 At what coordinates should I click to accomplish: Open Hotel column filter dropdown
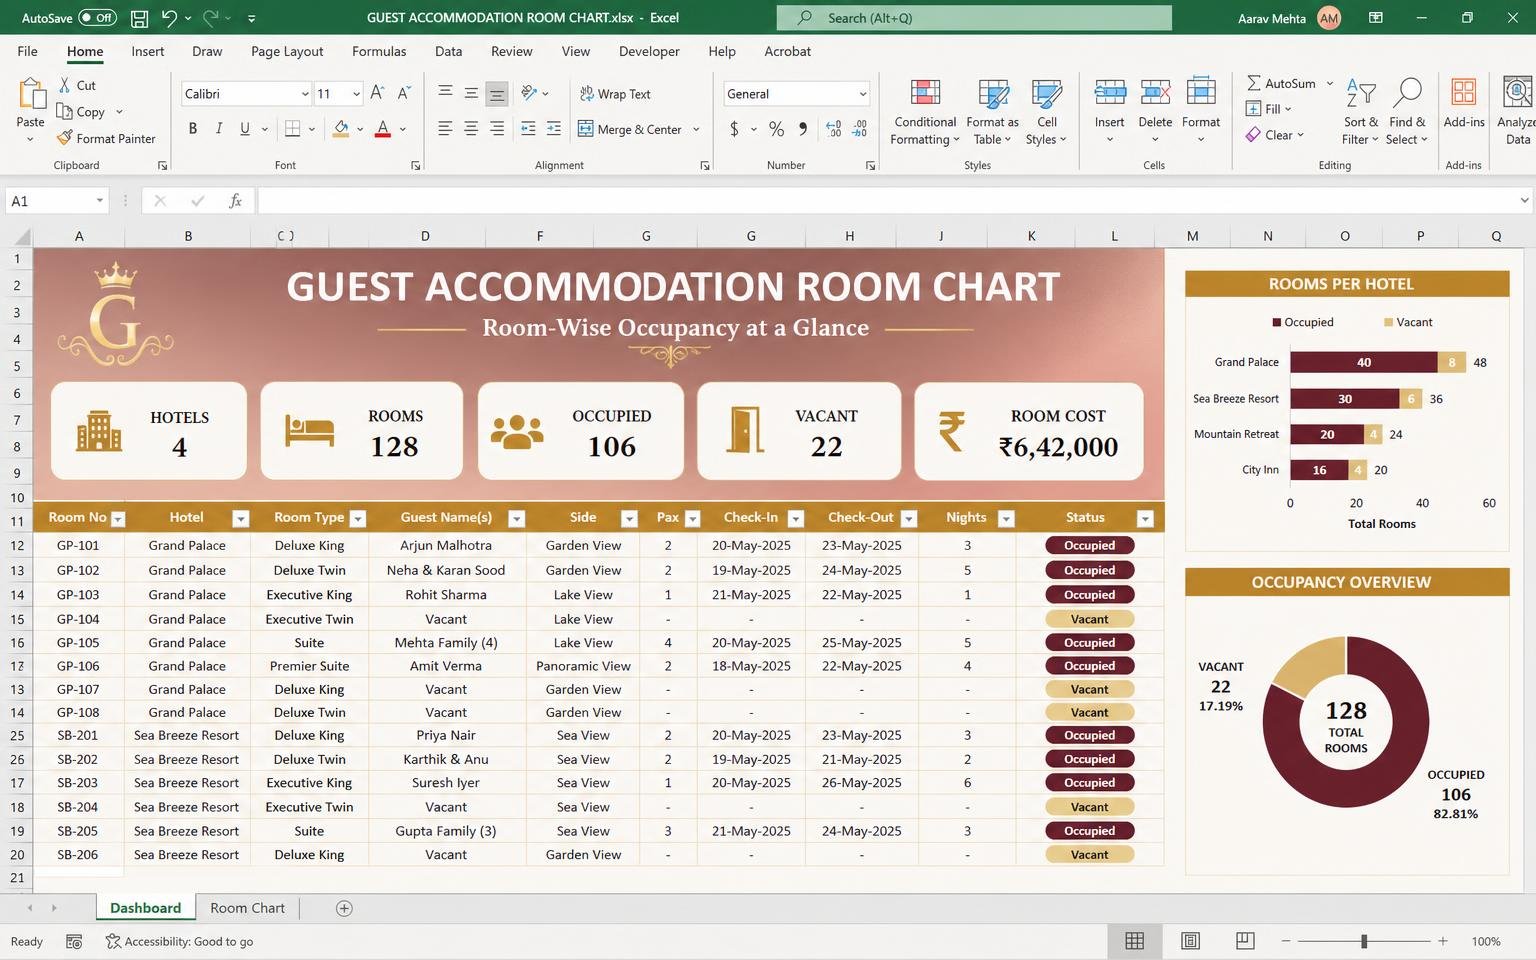pos(240,518)
